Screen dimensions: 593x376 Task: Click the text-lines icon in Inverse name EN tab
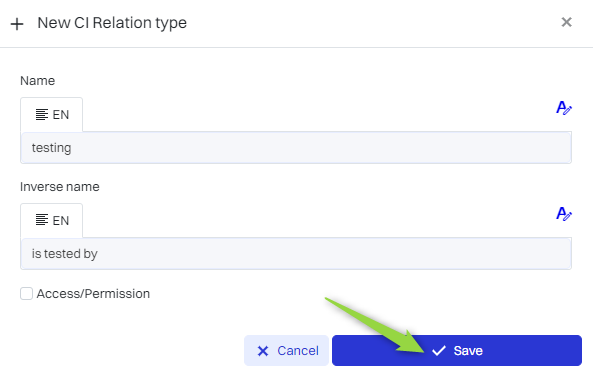point(42,219)
